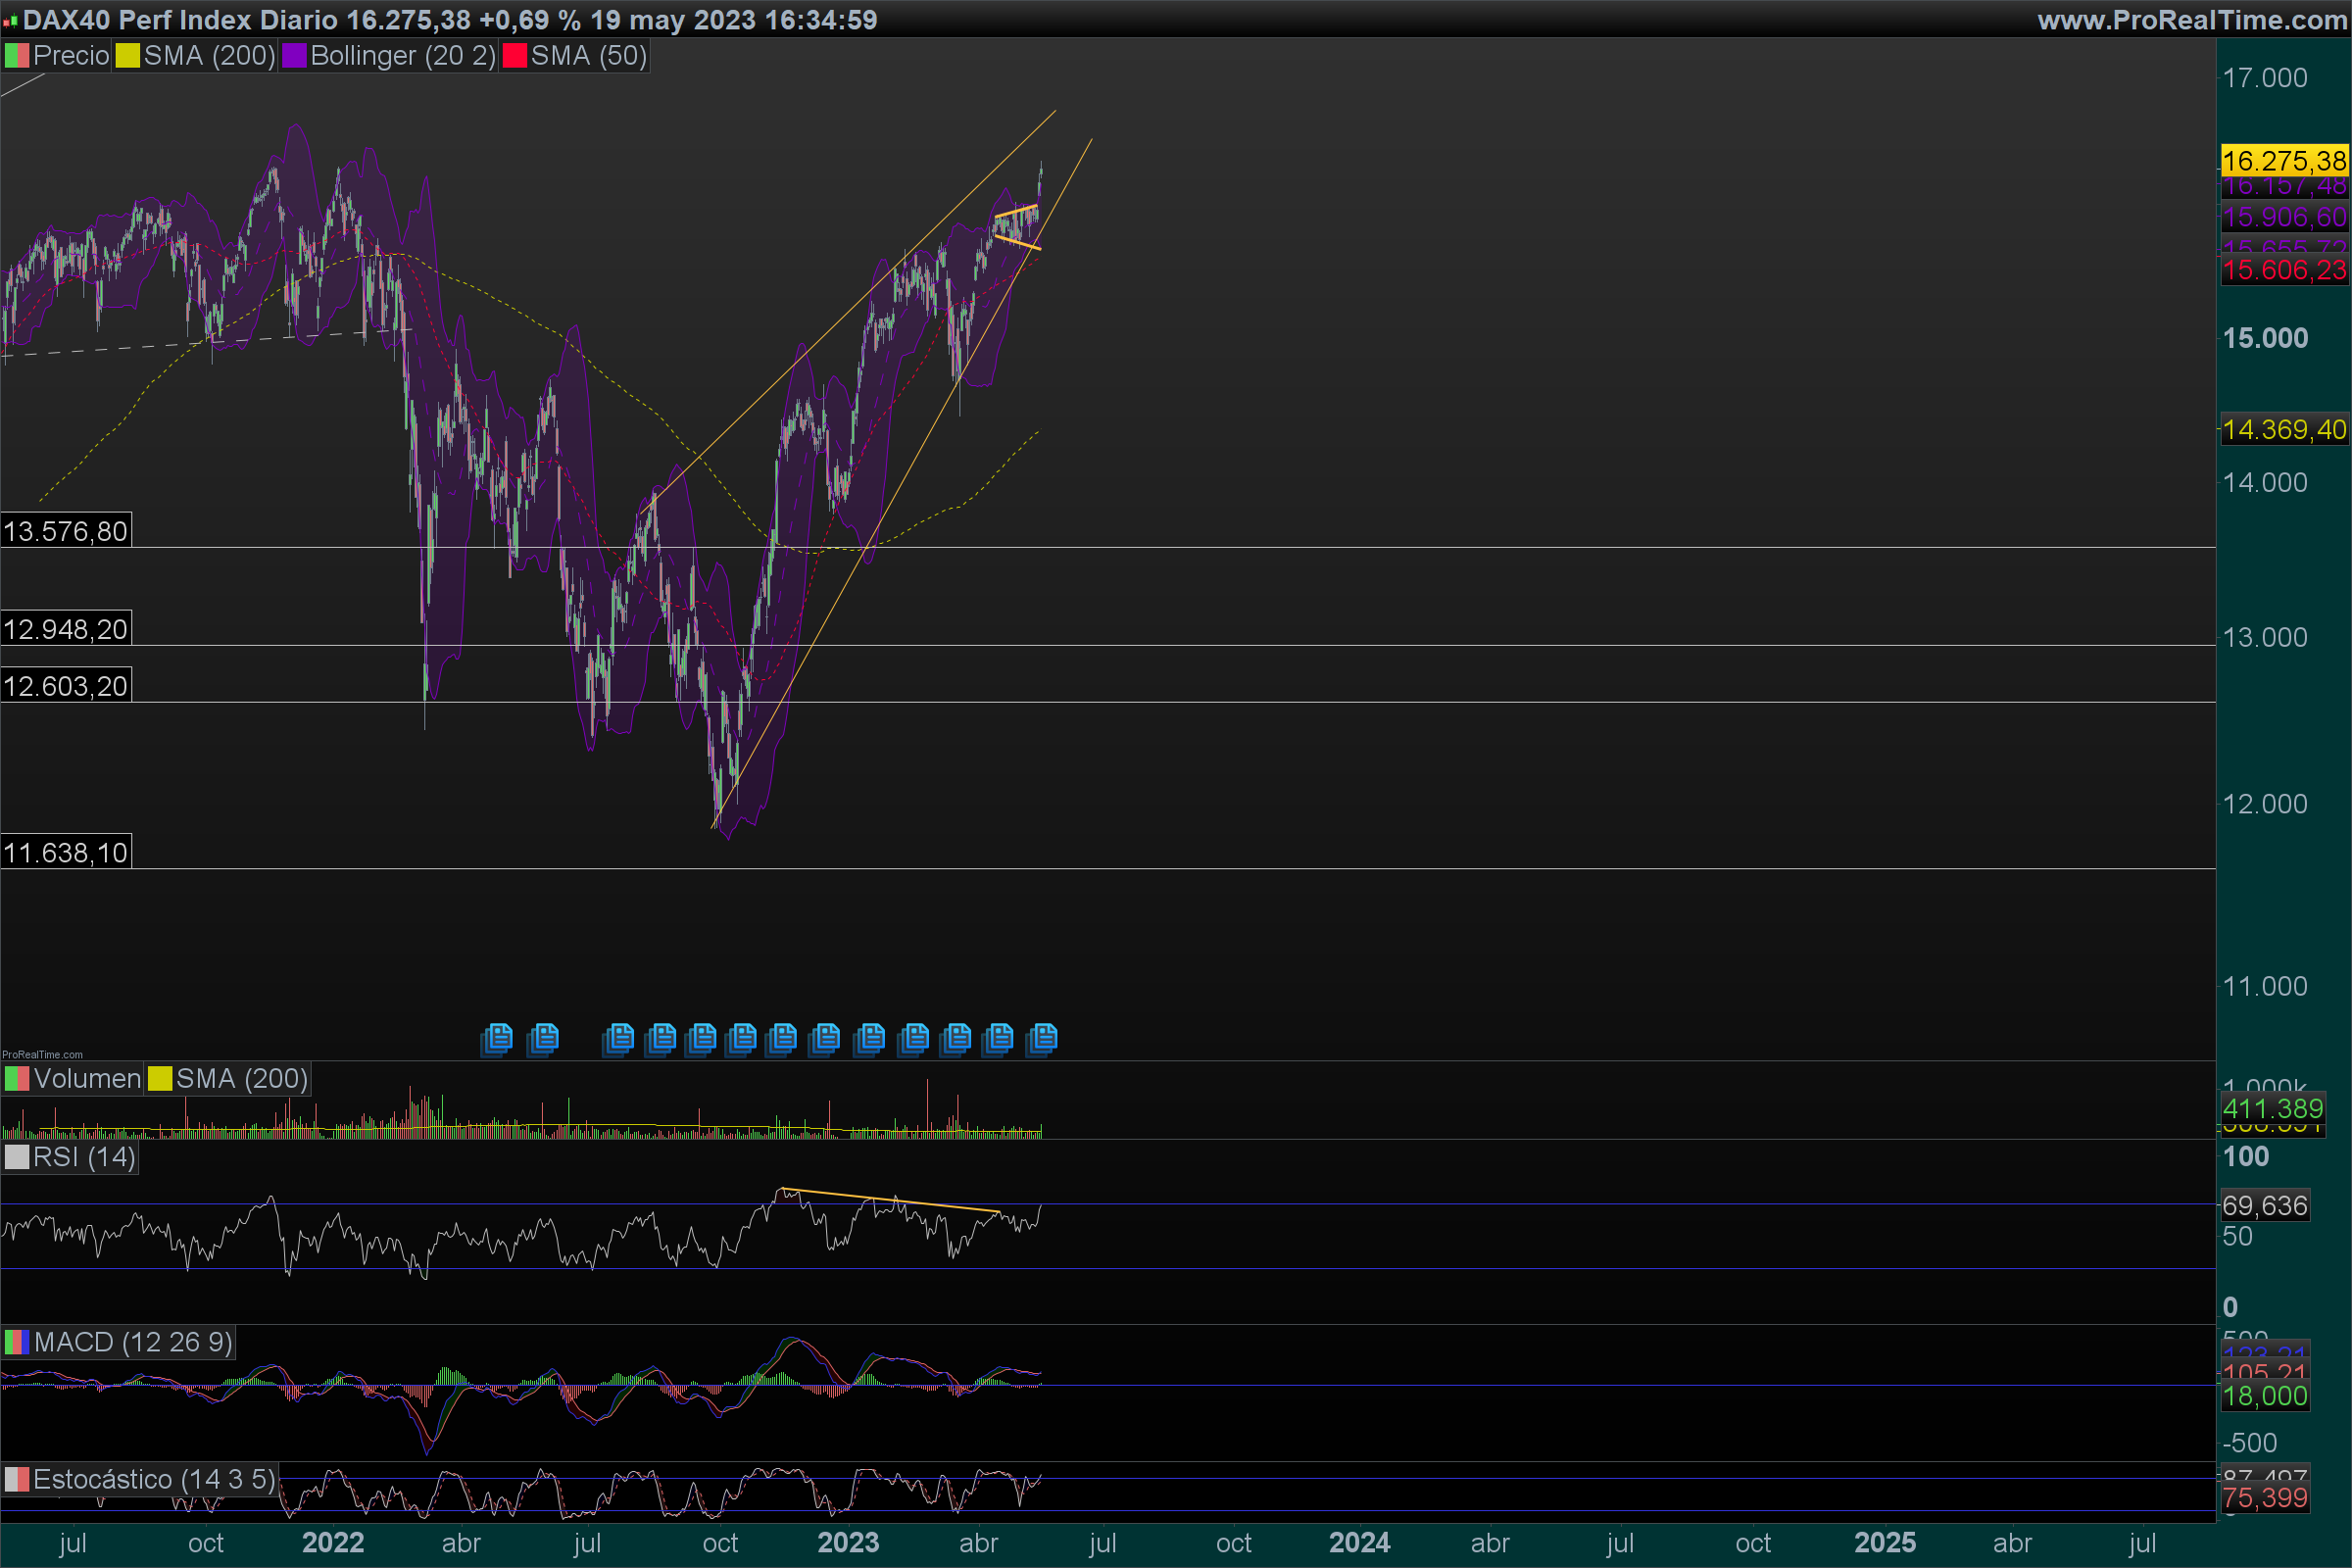2352x1568 pixels.
Task: Open second blue news document icon from left
Action: (x=544, y=1038)
